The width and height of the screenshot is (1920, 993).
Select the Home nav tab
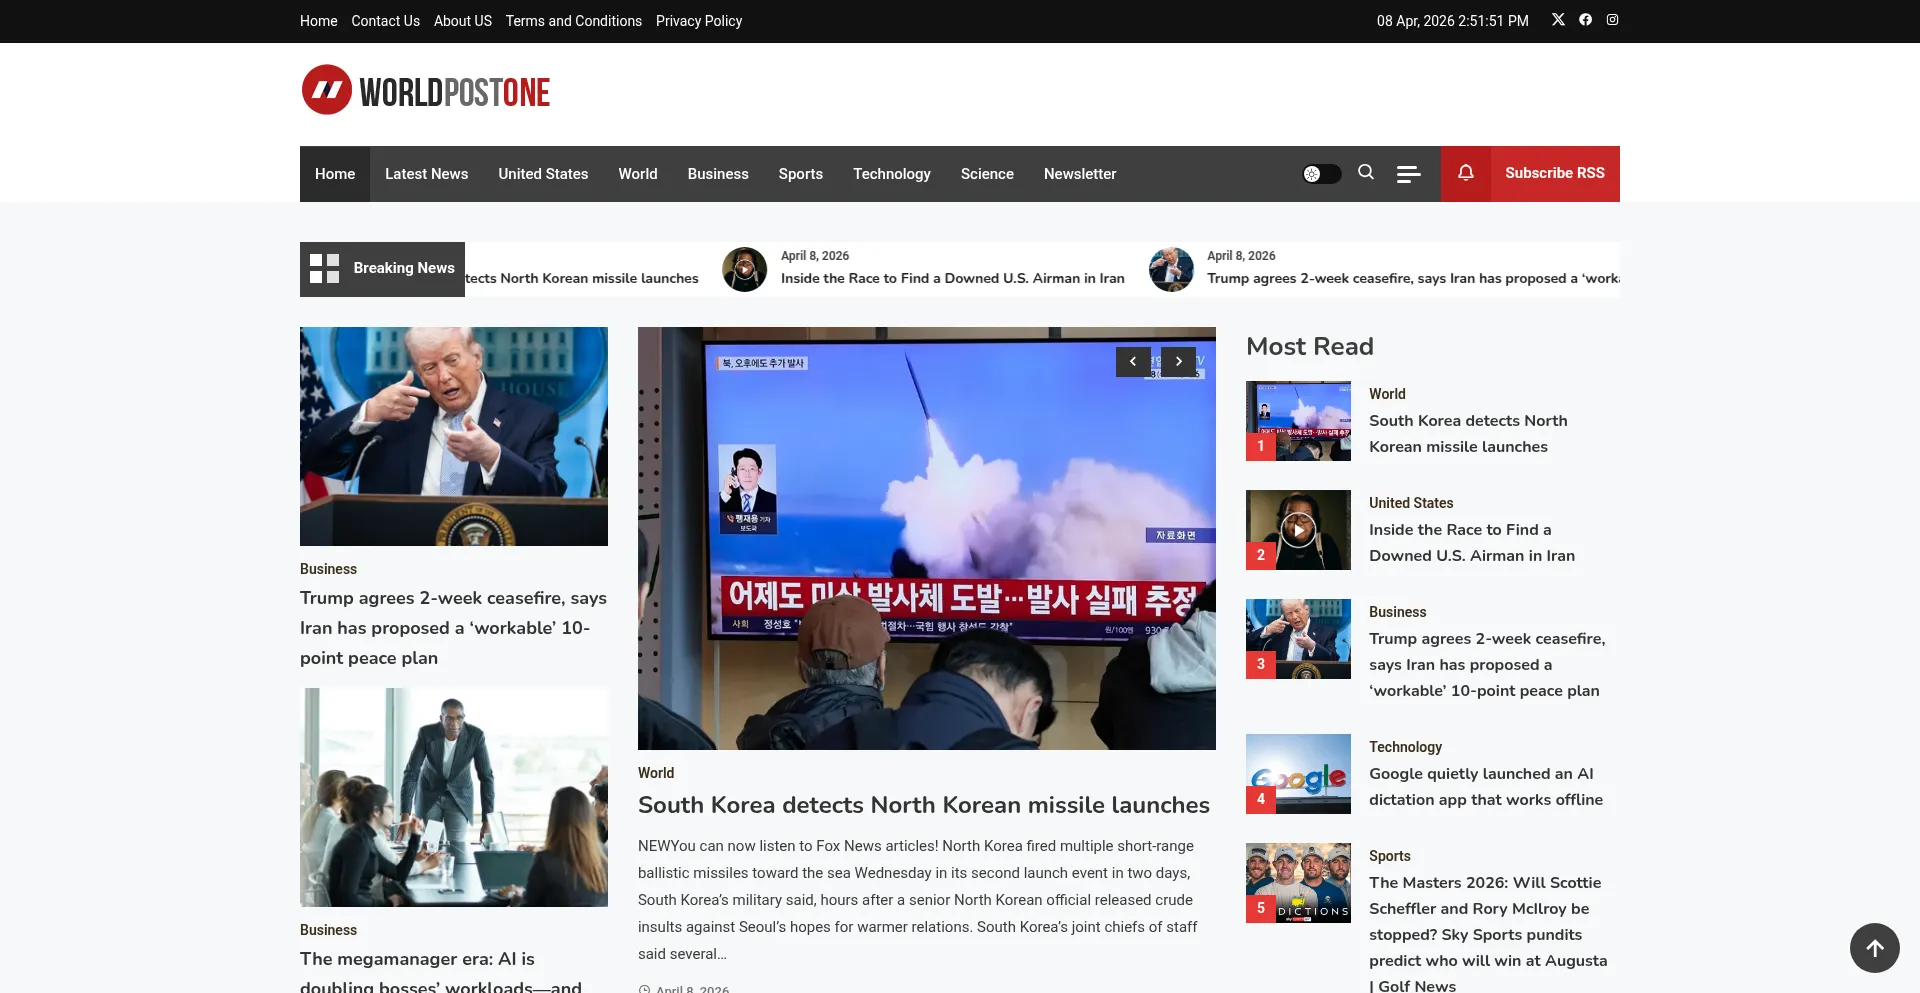(335, 174)
